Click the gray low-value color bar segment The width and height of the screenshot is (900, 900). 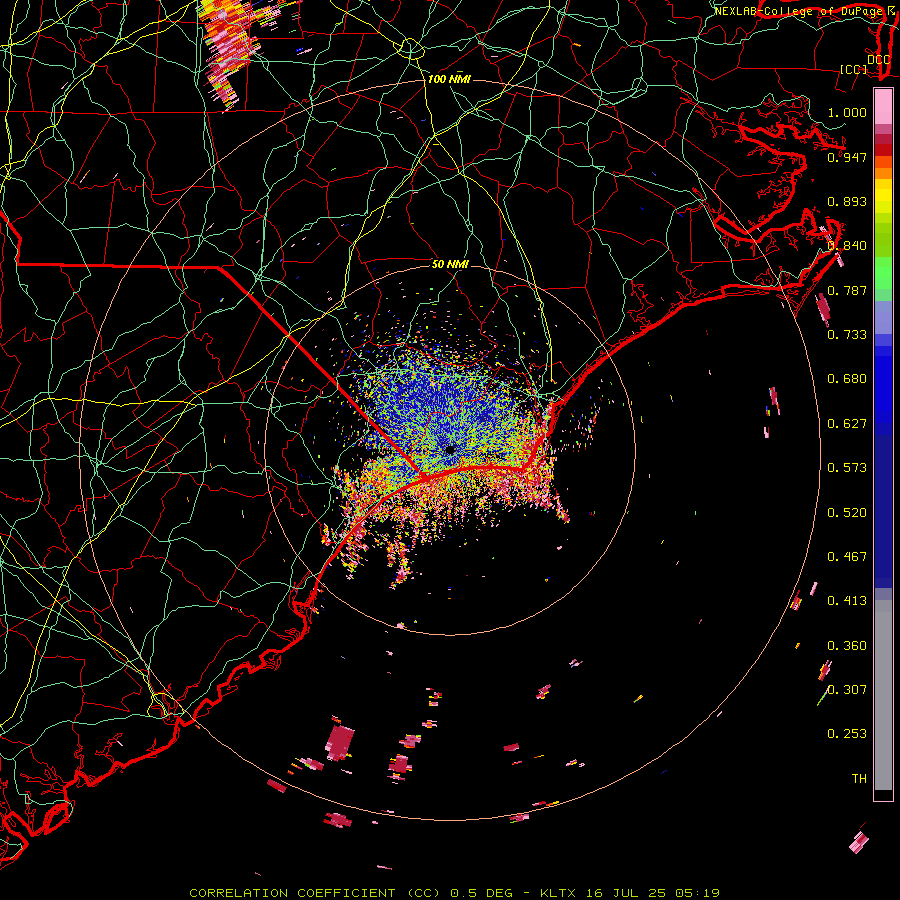click(x=883, y=695)
